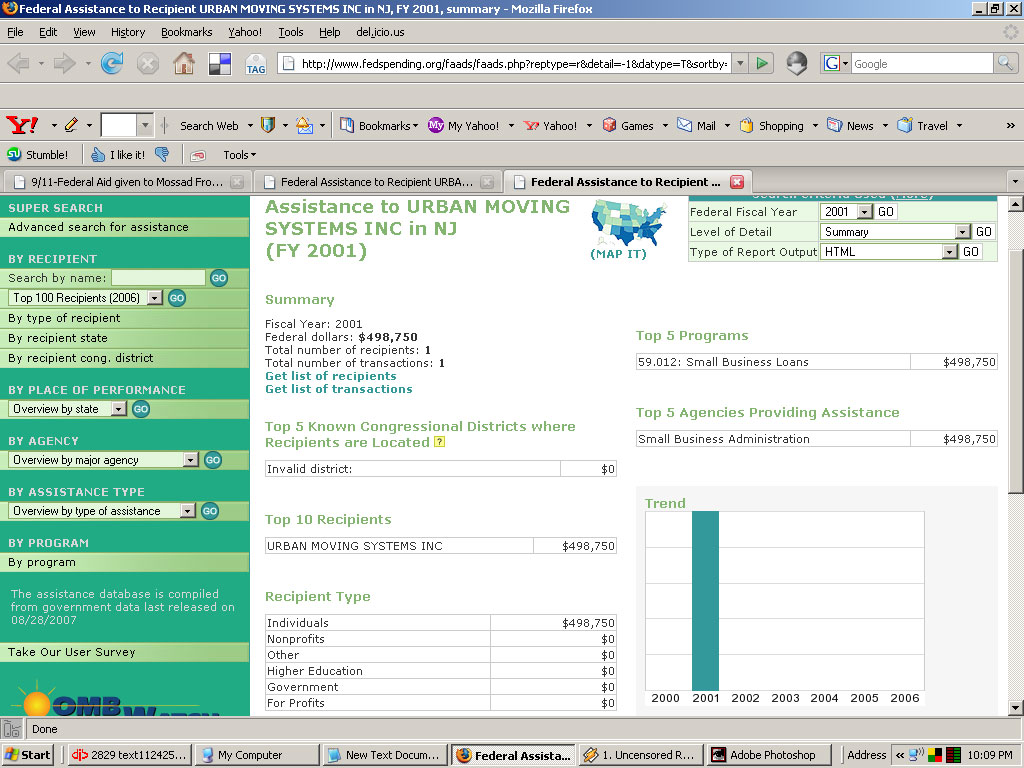Click the Yahoo! toolbar logo
The height and width of the screenshot is (768, 1024).
click(22, 125)
